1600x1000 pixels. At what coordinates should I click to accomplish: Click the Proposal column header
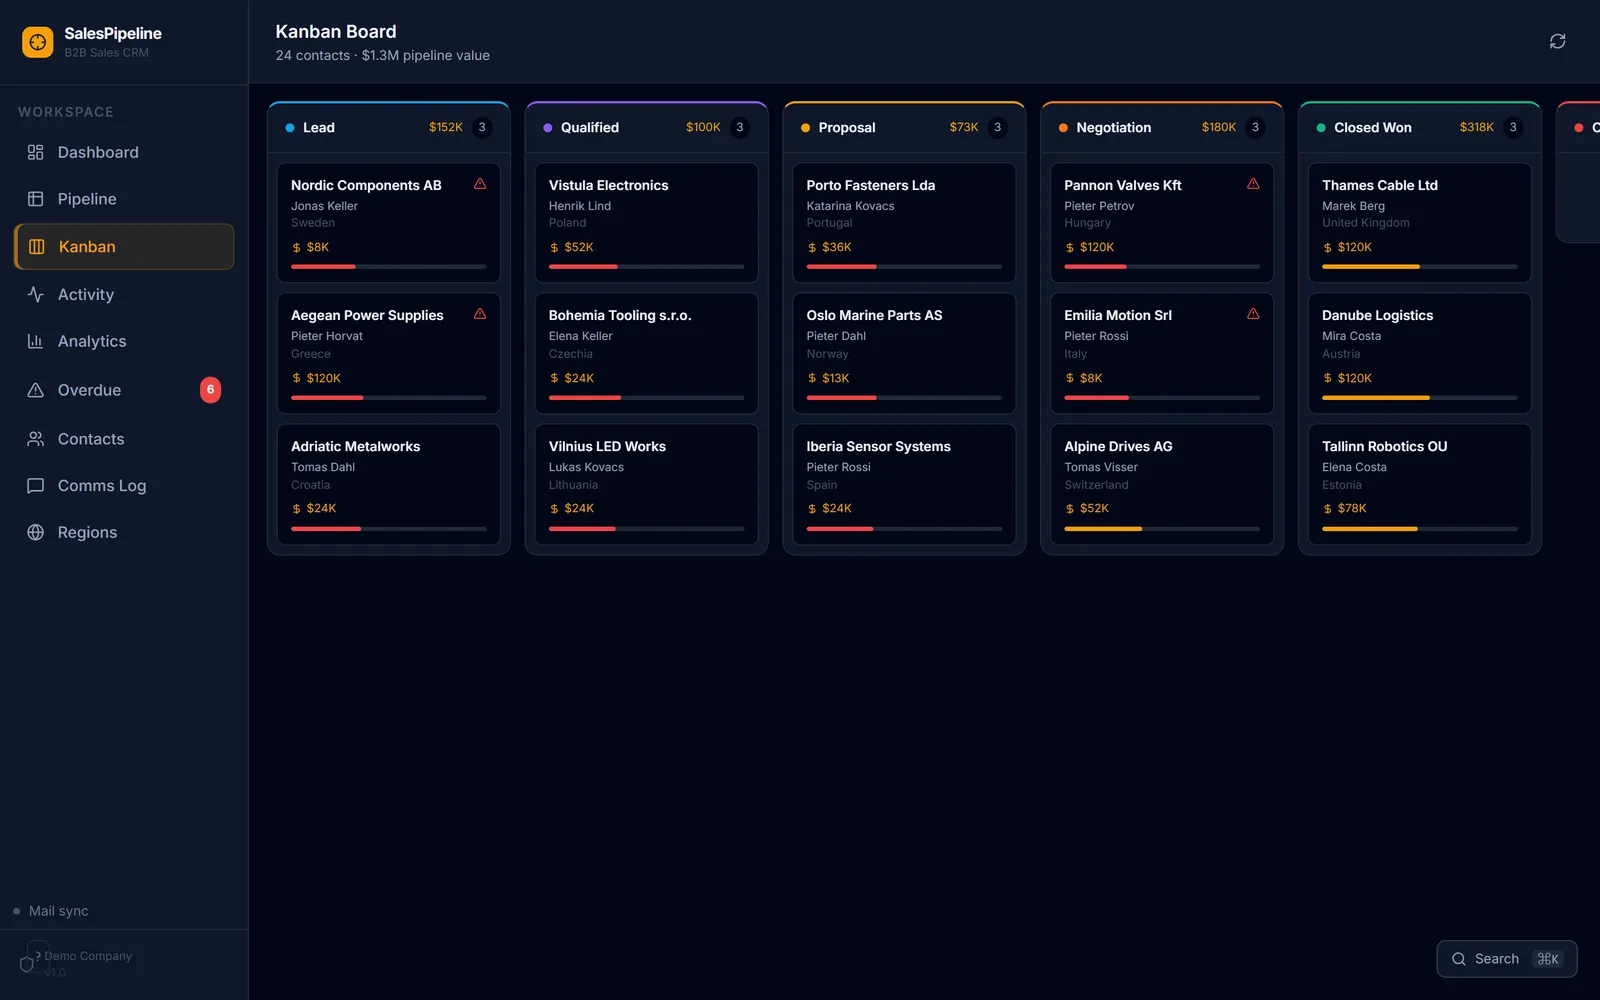click(x=904, y=127)
